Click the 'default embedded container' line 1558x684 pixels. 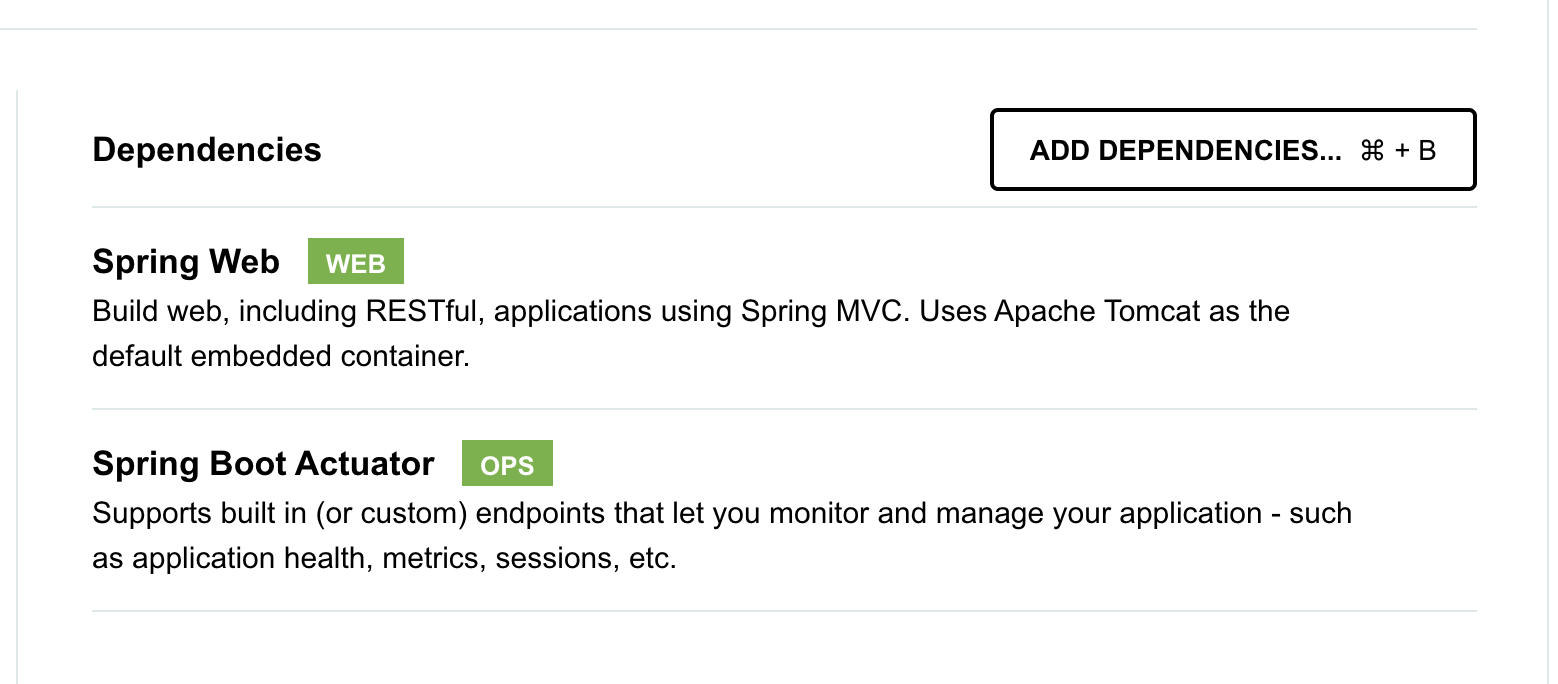[x=280, y=357]
